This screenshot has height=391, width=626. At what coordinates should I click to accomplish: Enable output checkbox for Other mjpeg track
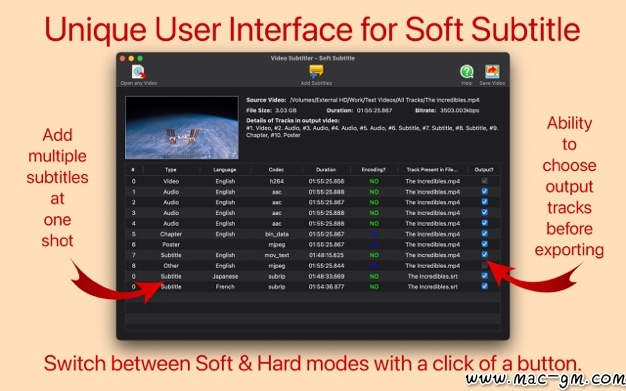click(x=484, y=265)
